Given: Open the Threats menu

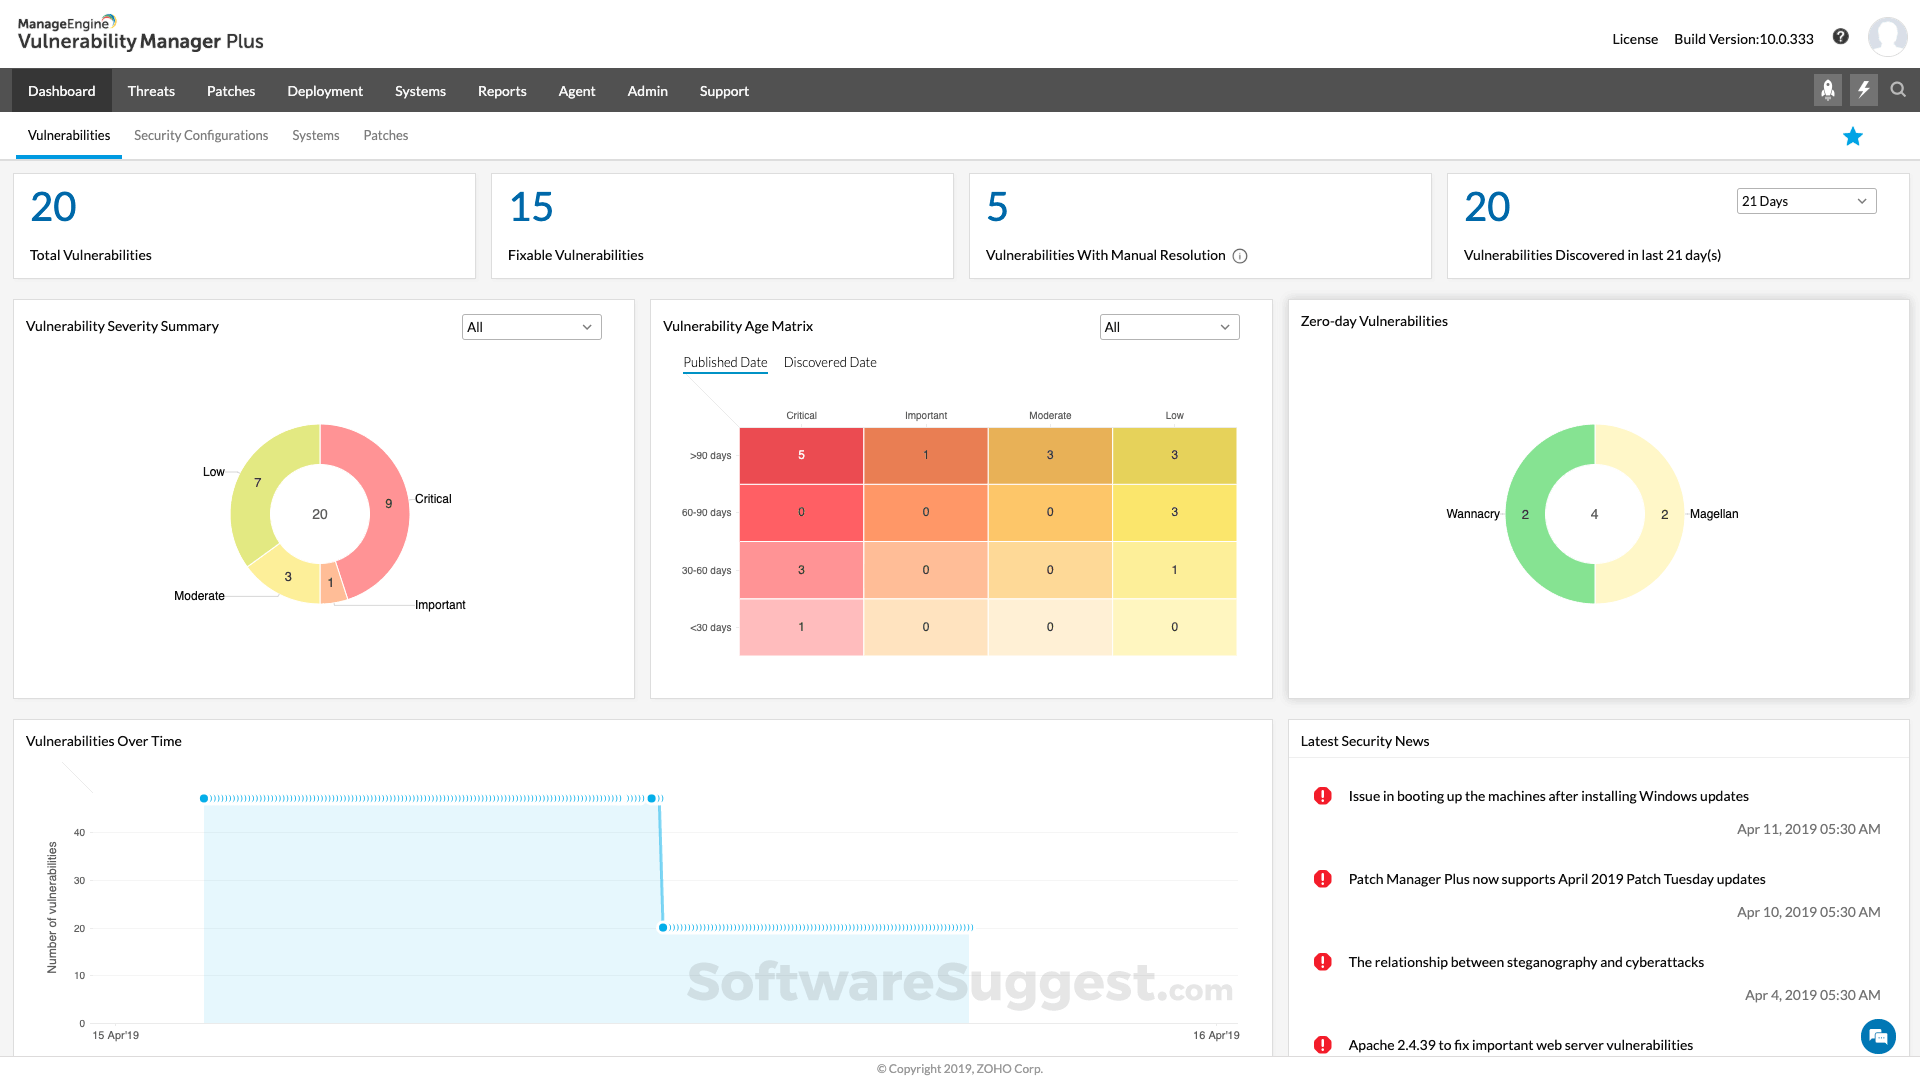Looking at the screenshot, I should 151,90.
